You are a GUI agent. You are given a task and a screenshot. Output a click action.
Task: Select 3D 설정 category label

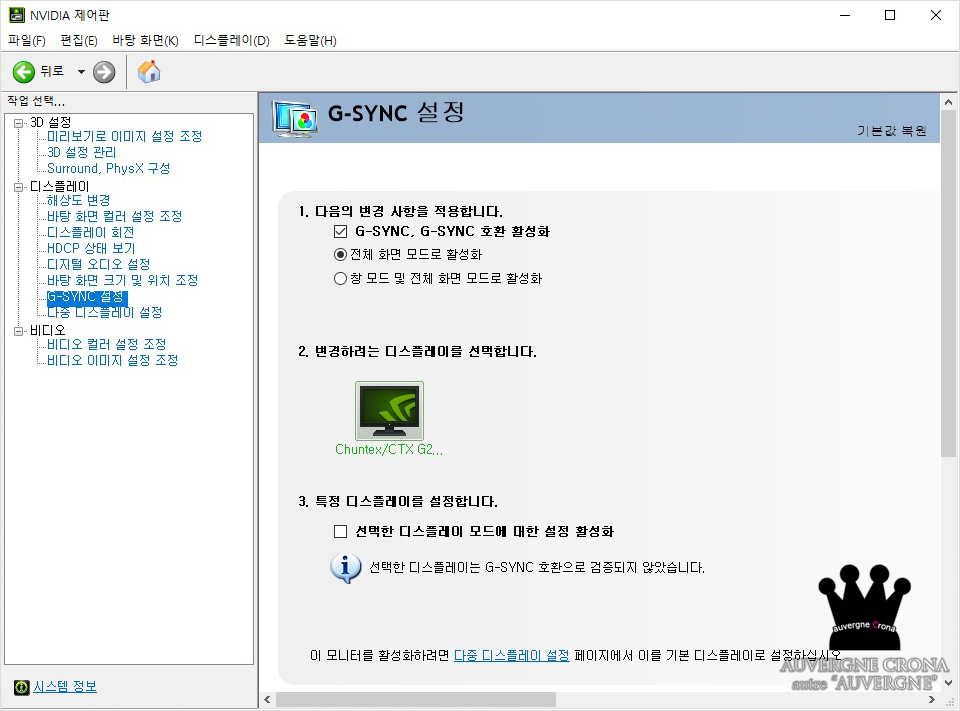51,122
